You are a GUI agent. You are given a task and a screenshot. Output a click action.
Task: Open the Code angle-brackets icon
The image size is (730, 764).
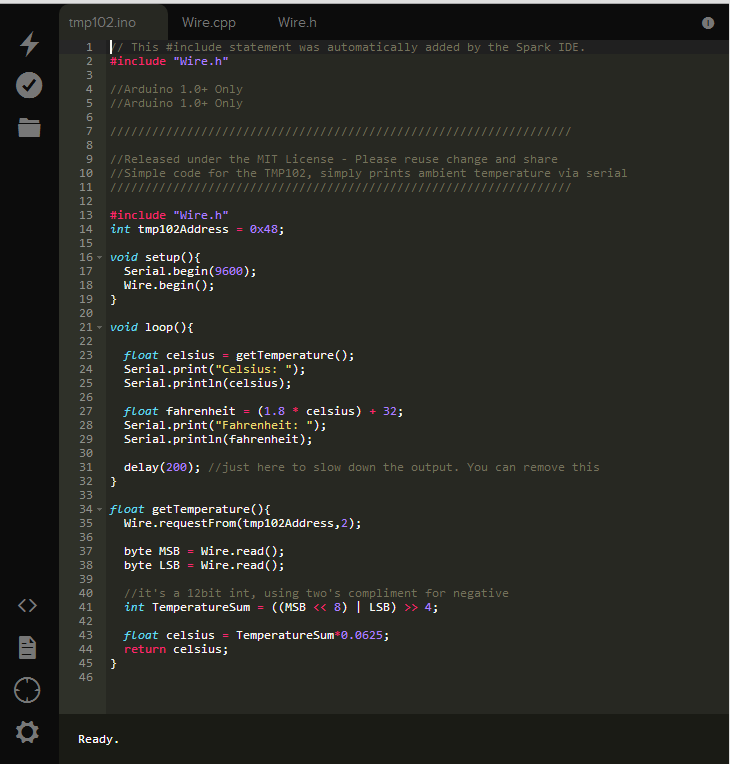pyautogui.click(x=27, y=606)
